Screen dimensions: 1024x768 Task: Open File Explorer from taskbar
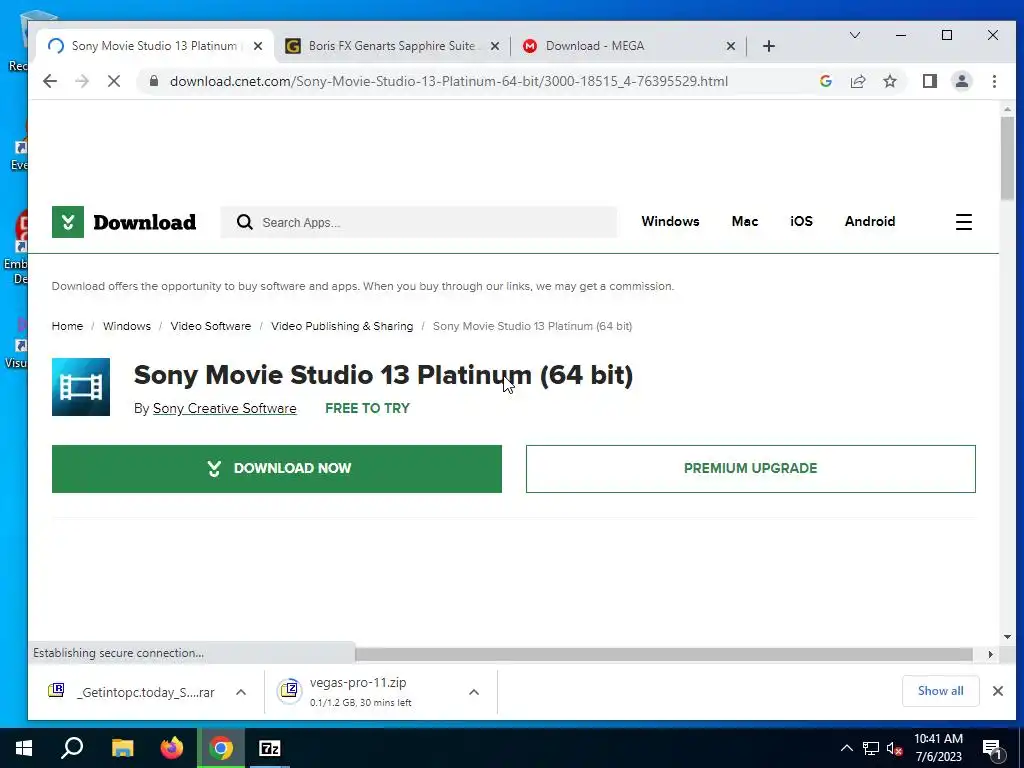coord(122,748)
